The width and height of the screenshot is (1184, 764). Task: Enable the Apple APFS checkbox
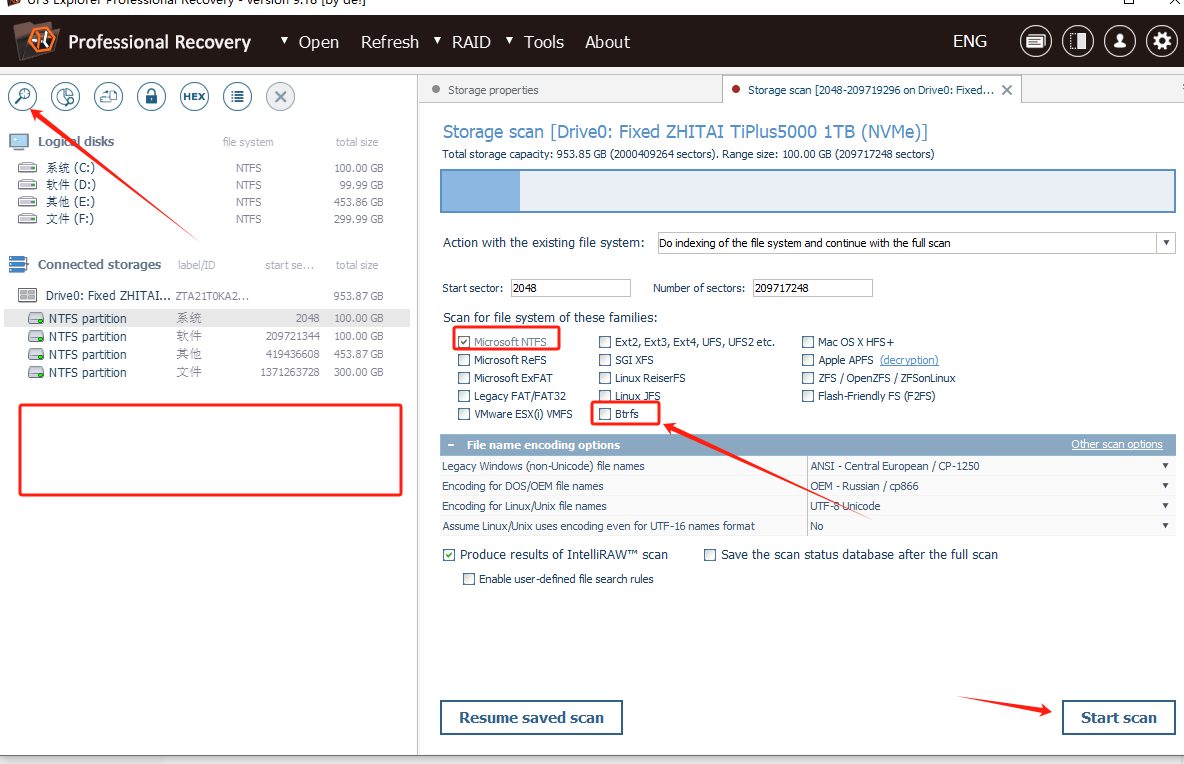(808, 360)
